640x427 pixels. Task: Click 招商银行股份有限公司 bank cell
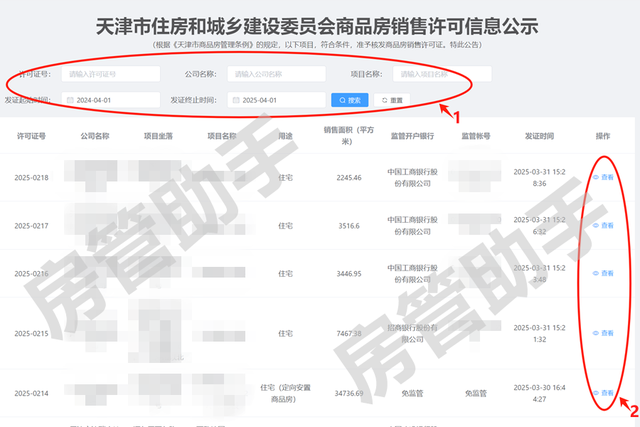412,333
